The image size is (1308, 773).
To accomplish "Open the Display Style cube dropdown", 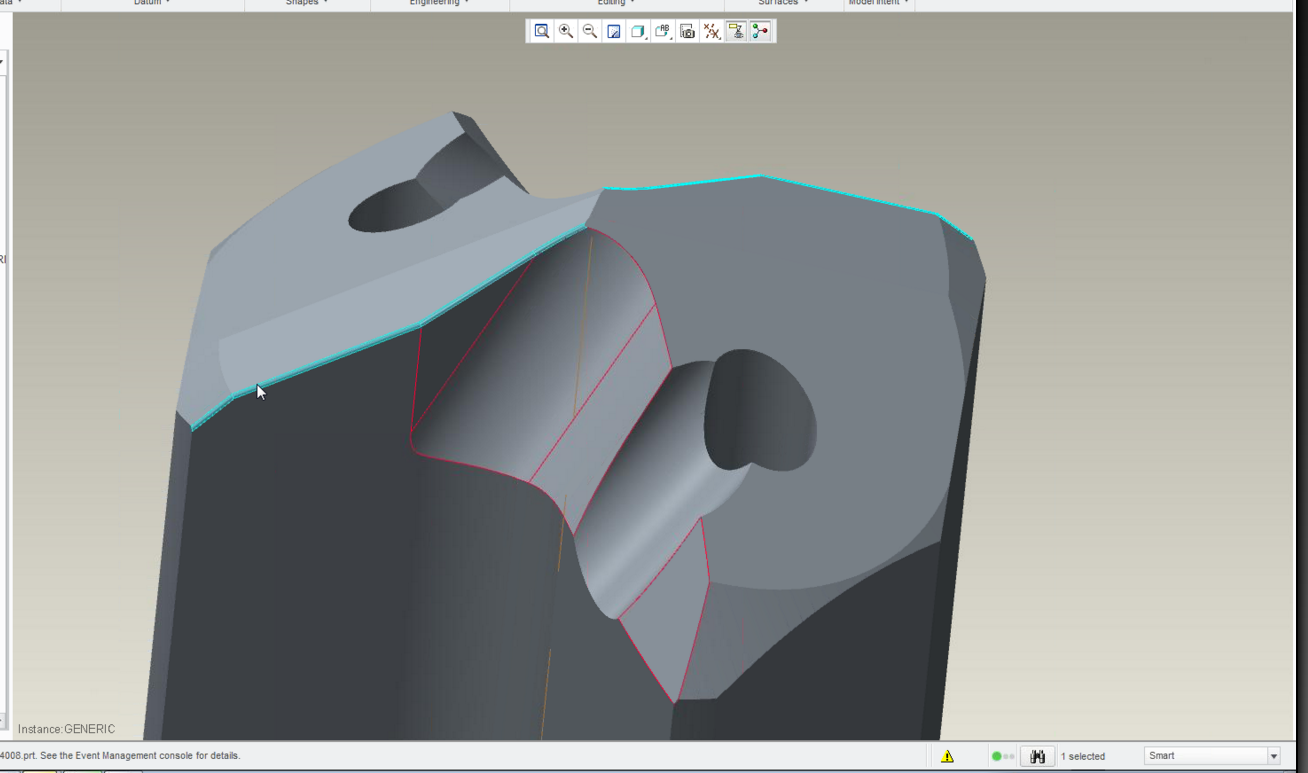I will [638, 31].
